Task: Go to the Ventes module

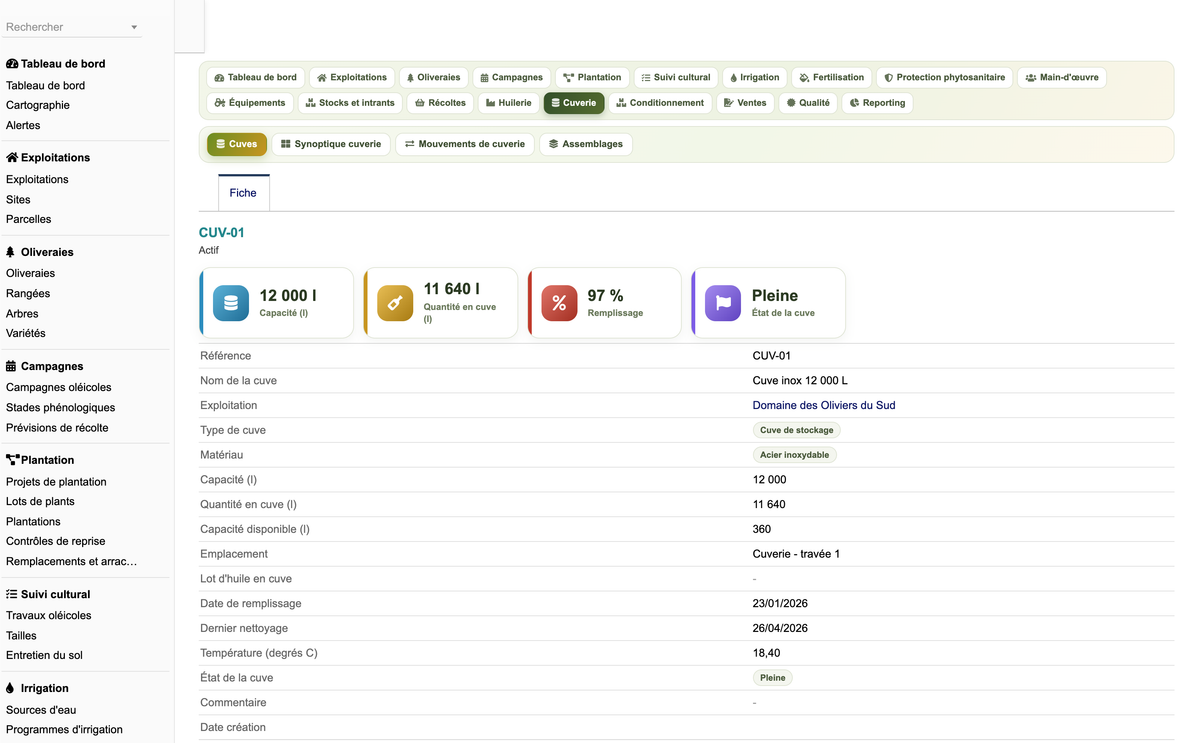Action: (x=745, y=102)
